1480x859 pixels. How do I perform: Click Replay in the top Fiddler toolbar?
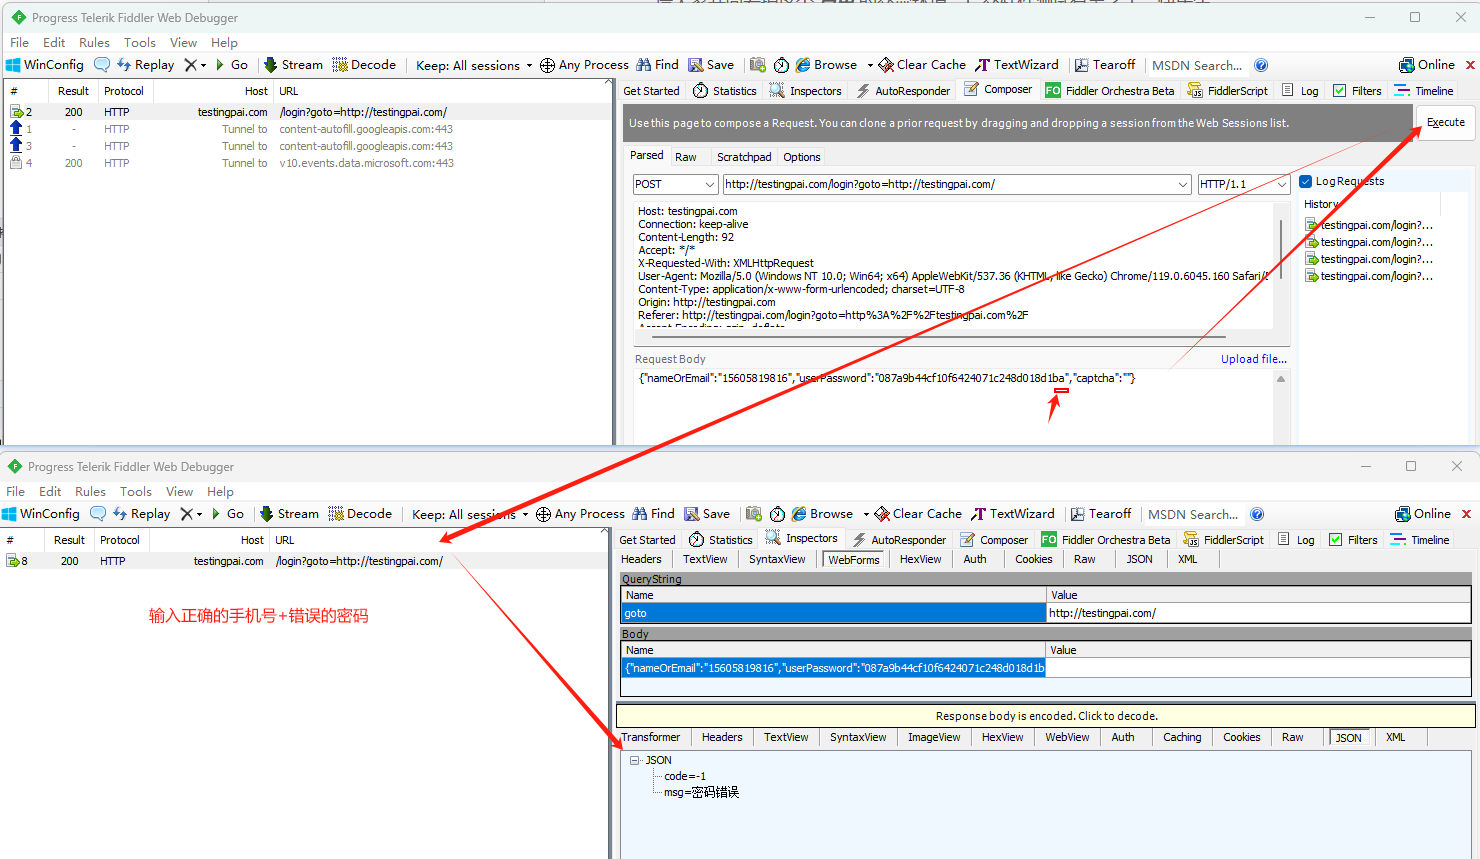pyautogui.click(x=145, y=65)
